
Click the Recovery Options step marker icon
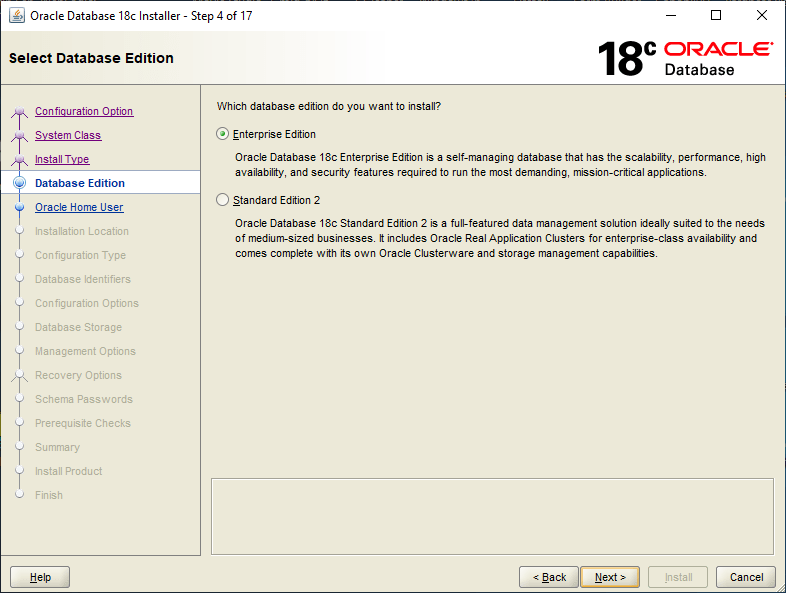20,375
